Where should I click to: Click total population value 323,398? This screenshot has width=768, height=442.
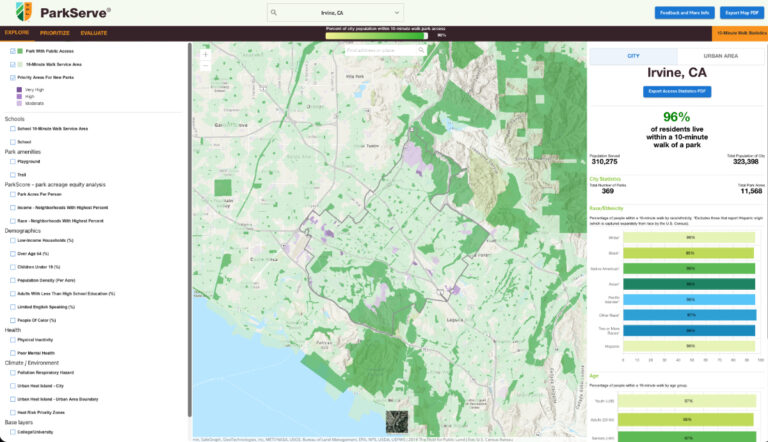[x=745, y=162]
